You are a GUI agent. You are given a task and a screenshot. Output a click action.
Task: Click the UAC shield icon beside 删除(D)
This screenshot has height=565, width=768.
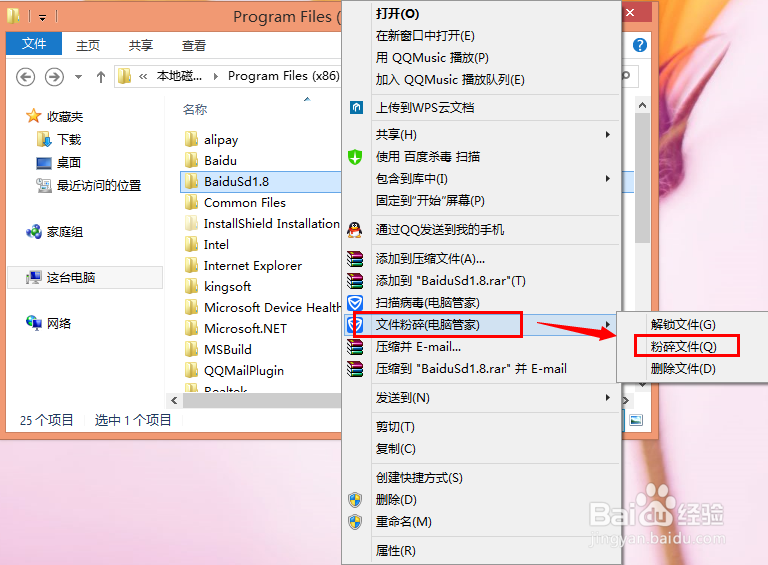point(355,500)
